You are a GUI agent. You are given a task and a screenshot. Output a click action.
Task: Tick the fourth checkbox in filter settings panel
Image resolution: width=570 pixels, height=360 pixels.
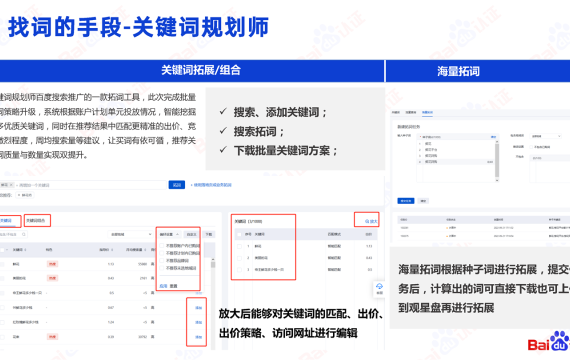pyautogui.click(x=162, y=268)
